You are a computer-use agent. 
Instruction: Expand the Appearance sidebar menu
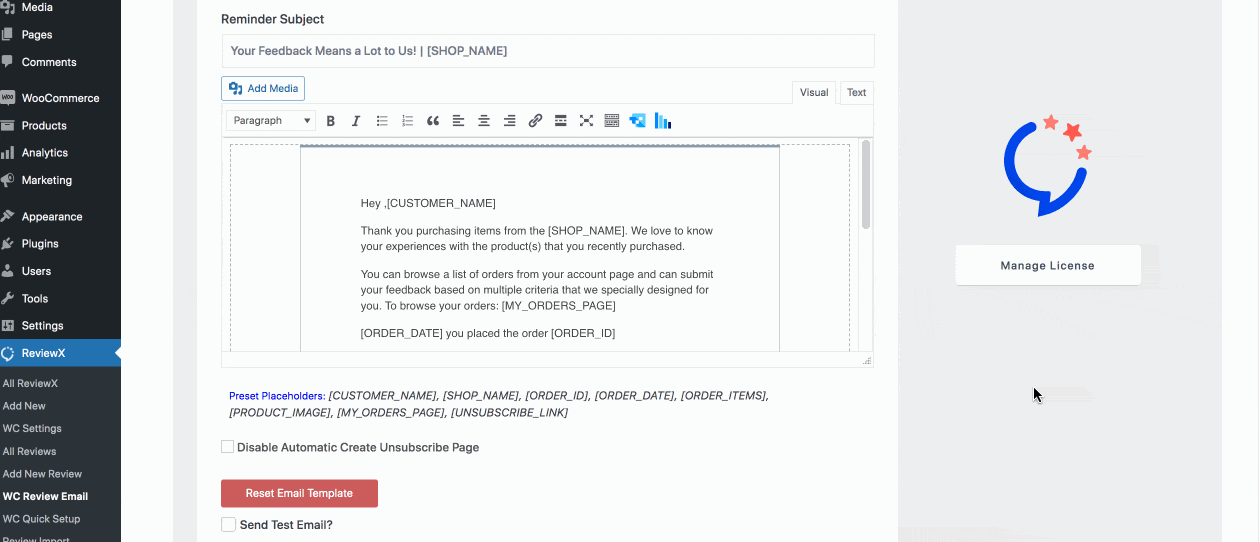coord(52,216)
